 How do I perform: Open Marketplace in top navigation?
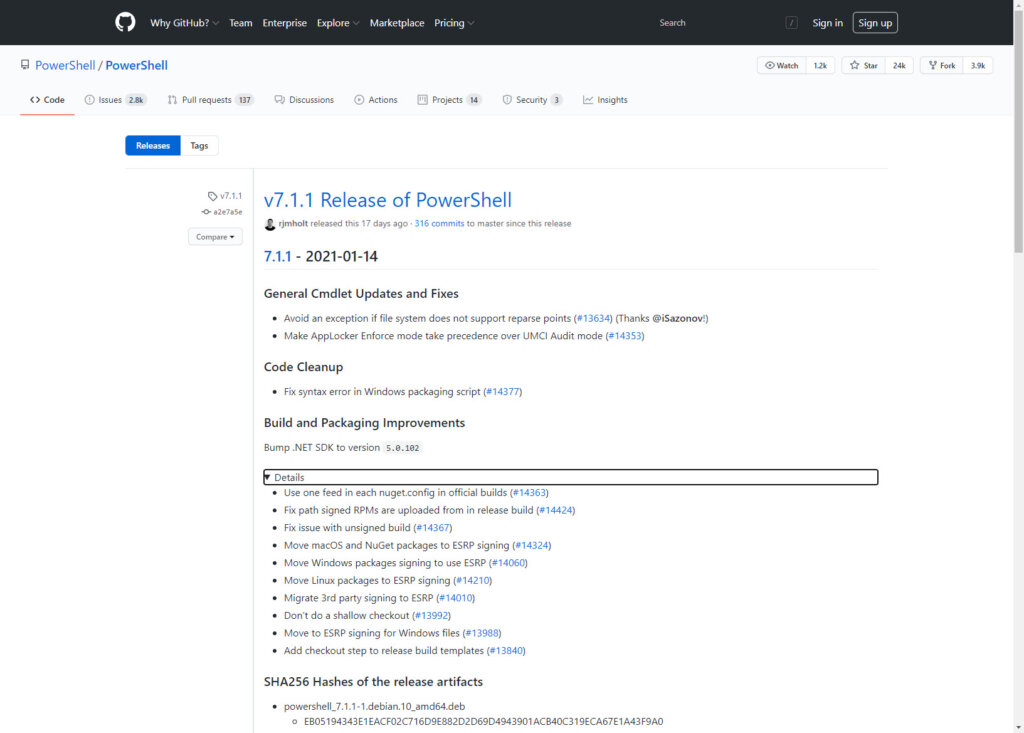(396, 23)
